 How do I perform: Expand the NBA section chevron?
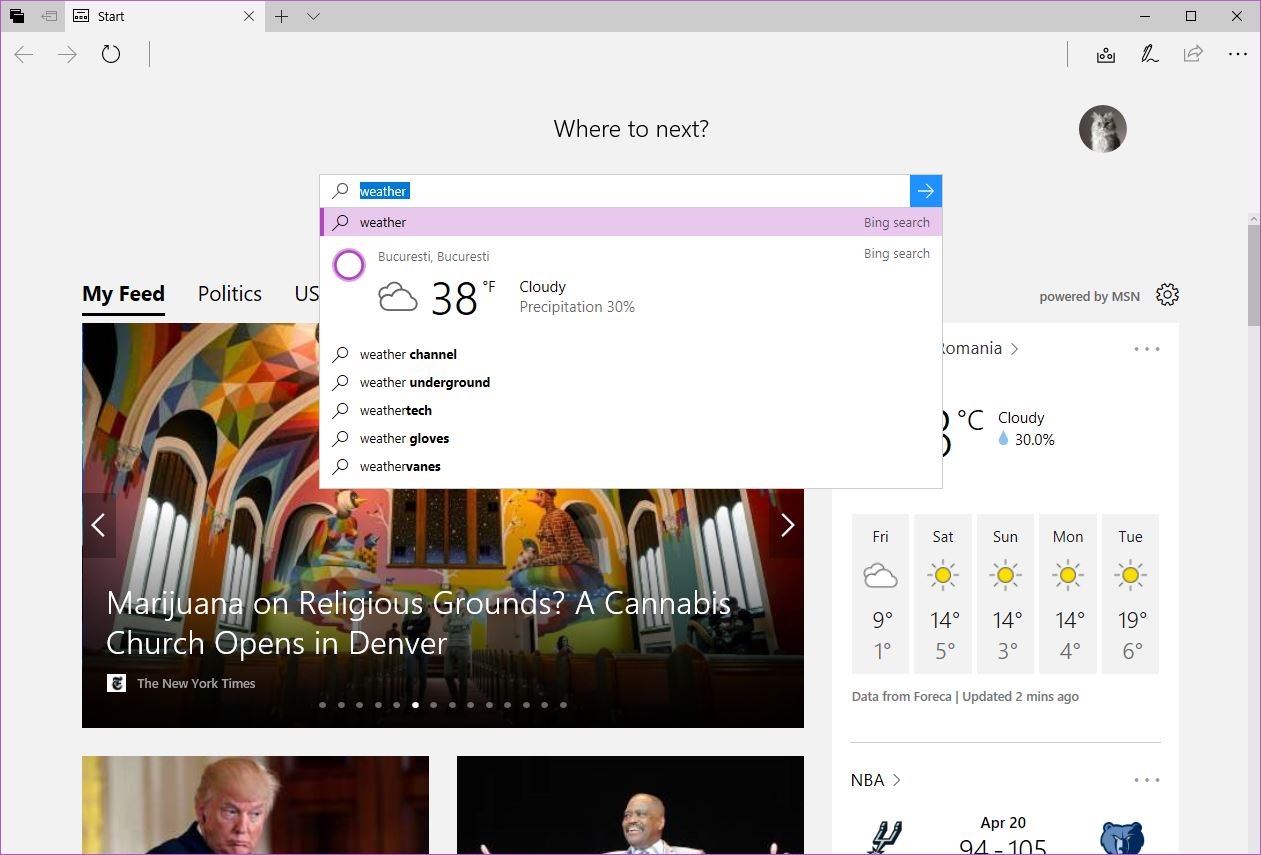tap(896, 780)
